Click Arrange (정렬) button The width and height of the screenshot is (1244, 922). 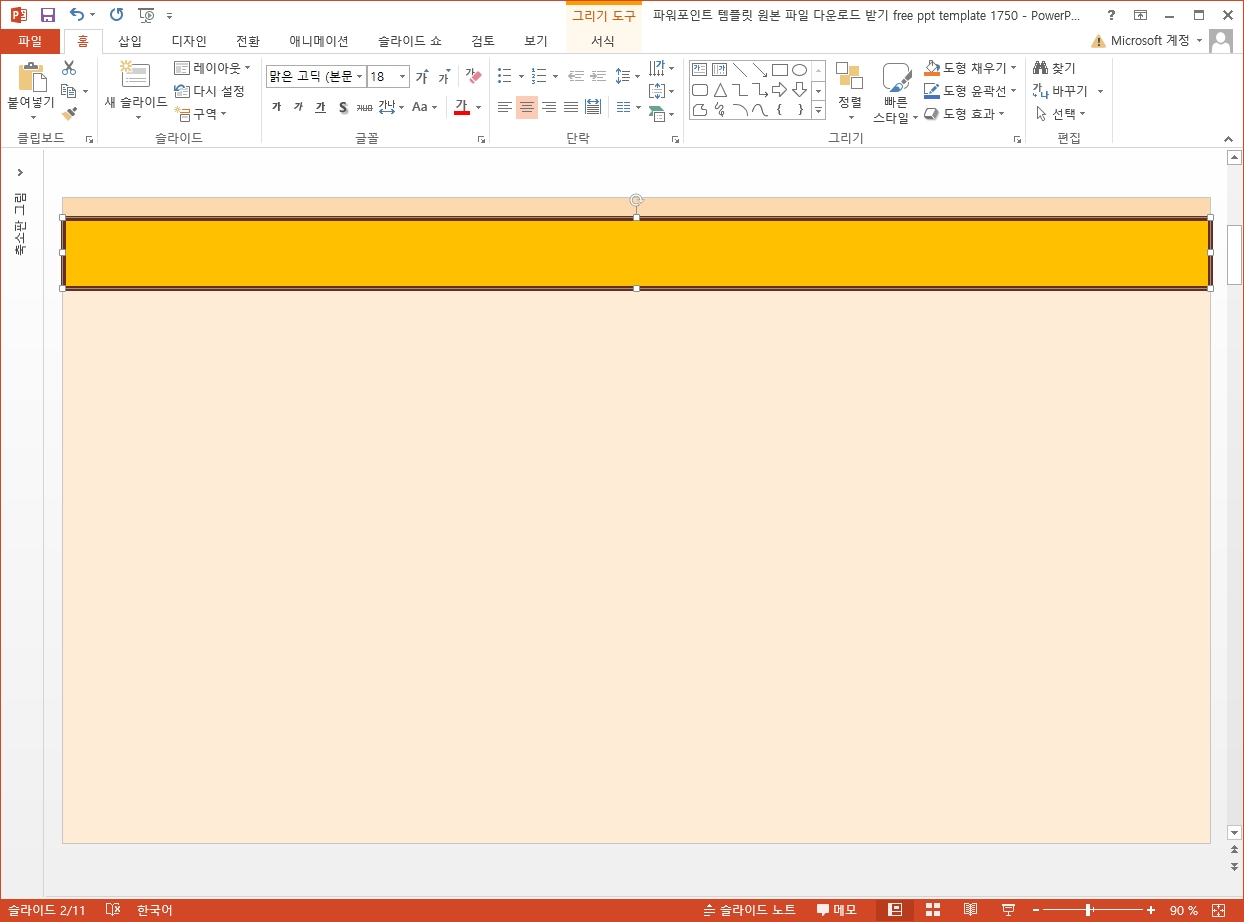click(x=849, y=90)
